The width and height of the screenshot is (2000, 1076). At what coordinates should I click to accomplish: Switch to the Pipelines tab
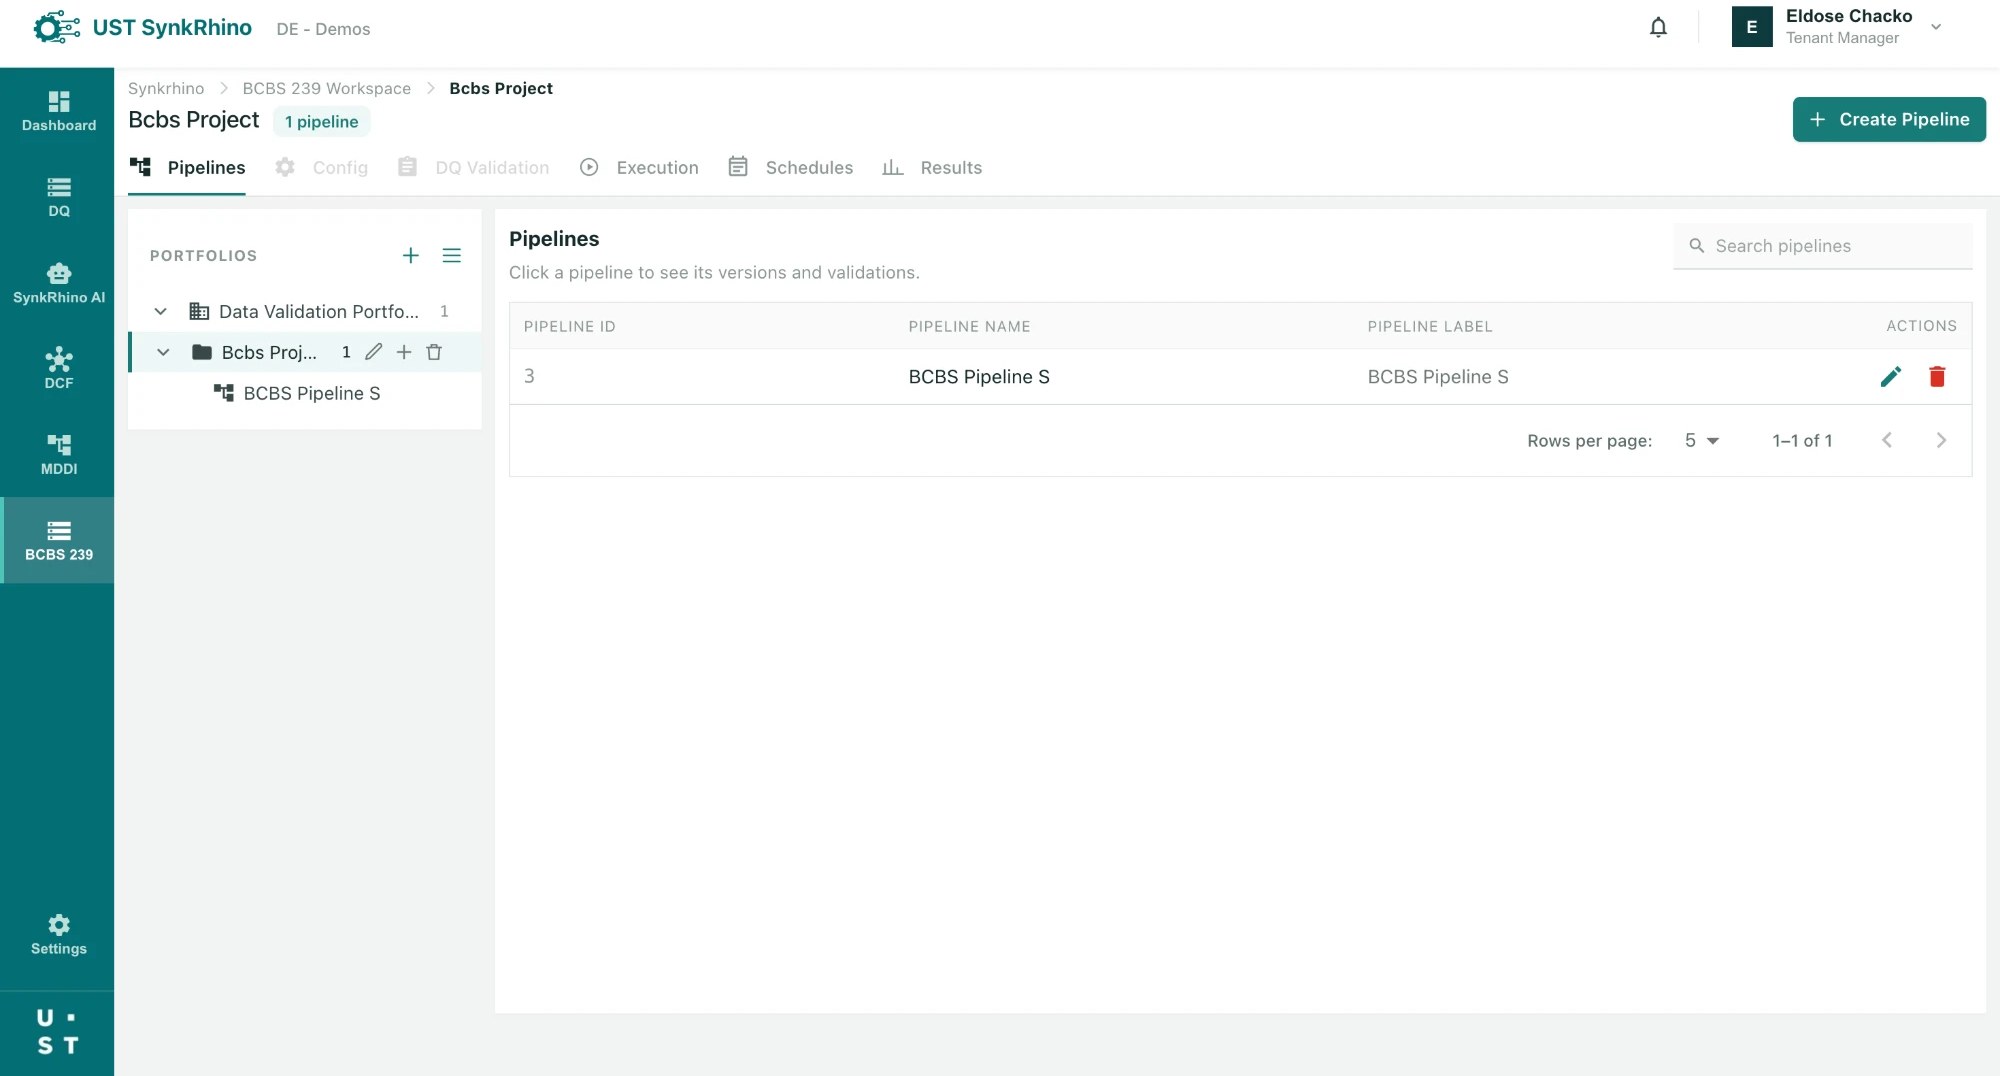pos(188,168)
